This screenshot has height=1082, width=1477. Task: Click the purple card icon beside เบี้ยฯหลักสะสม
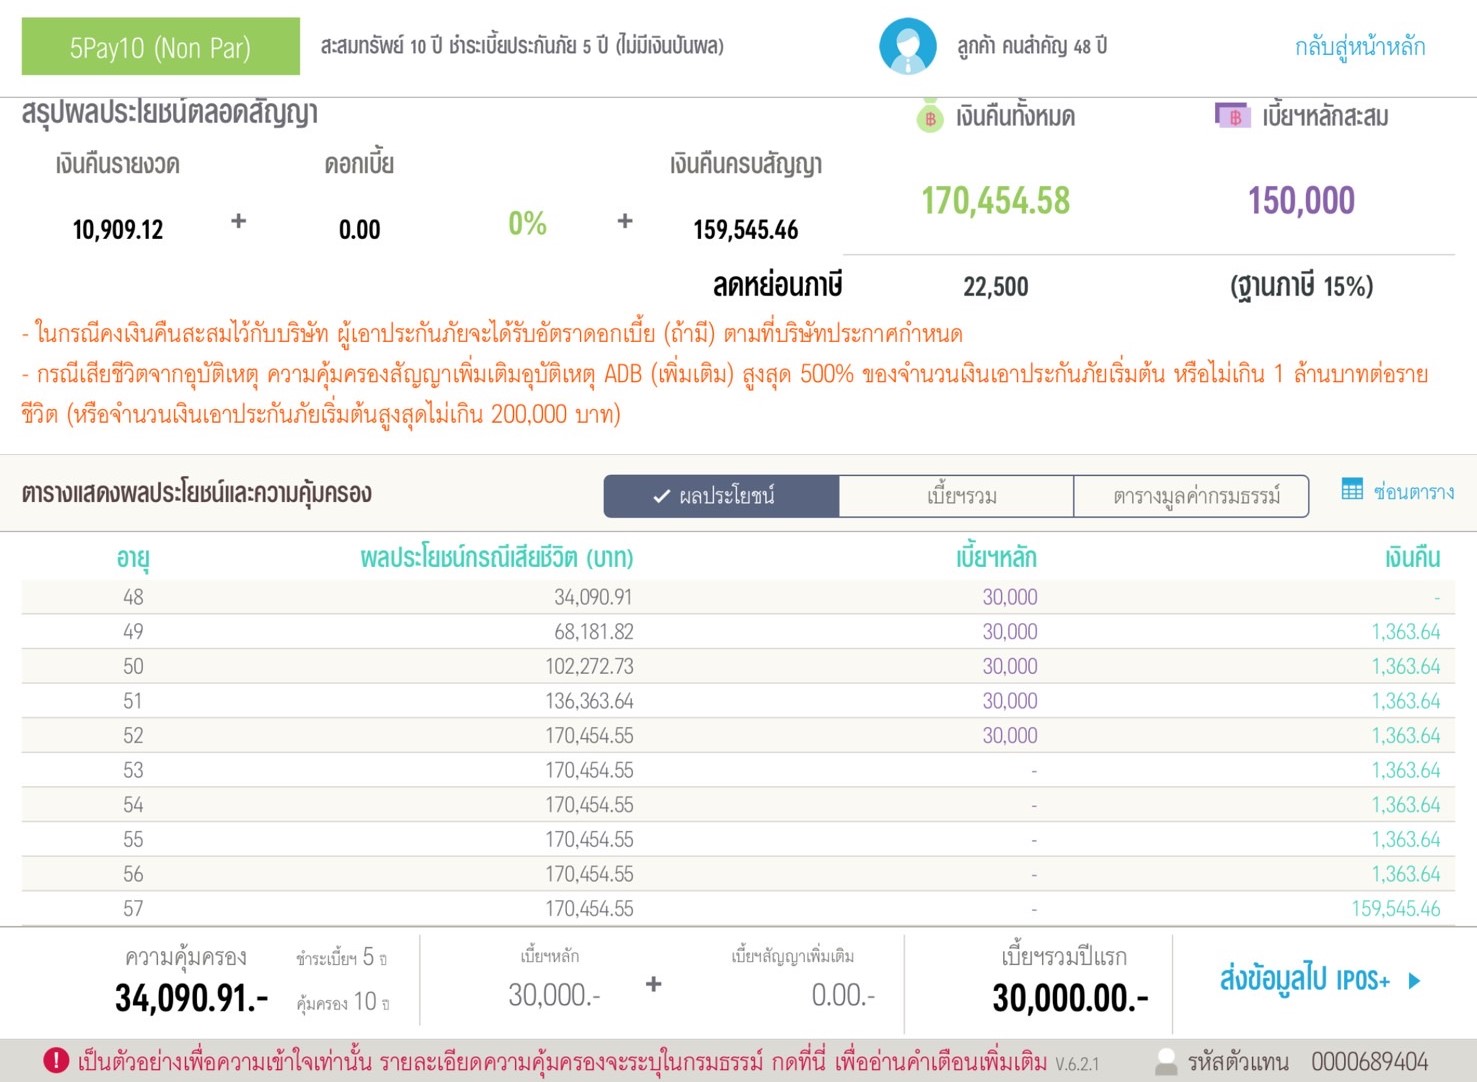click(1232, 116)
